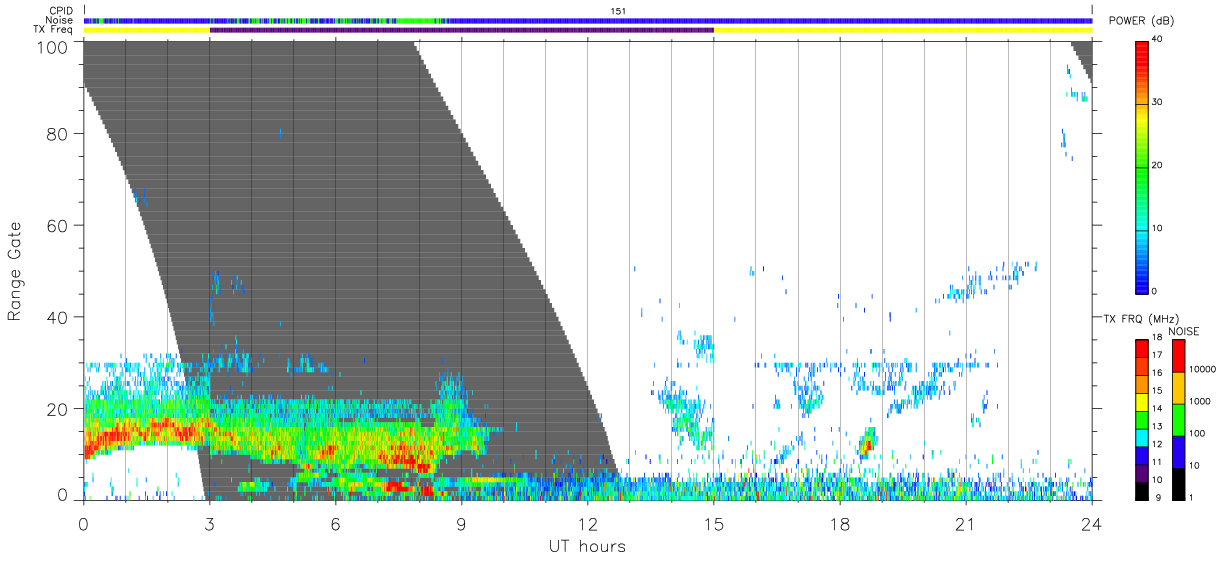Select the 12 tick on UT hours axis

(587, 523)
